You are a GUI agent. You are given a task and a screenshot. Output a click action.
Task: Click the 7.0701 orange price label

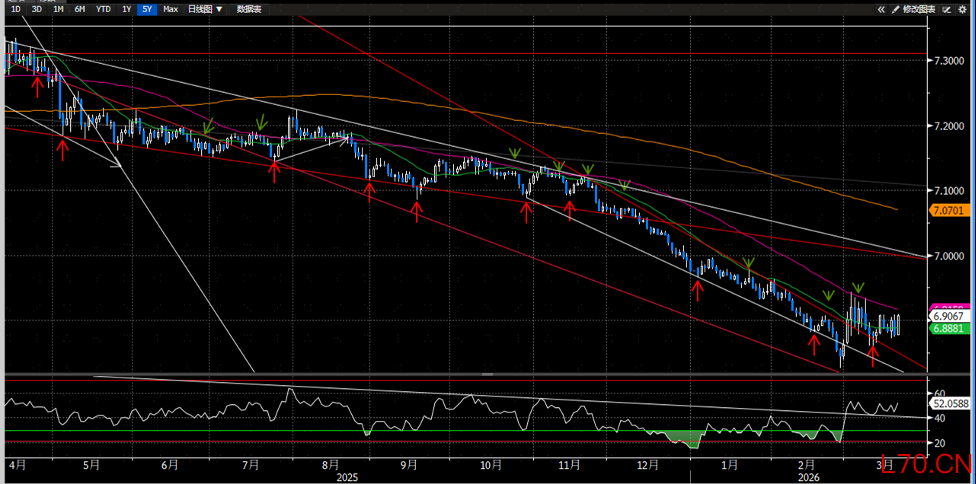point(946,211)
